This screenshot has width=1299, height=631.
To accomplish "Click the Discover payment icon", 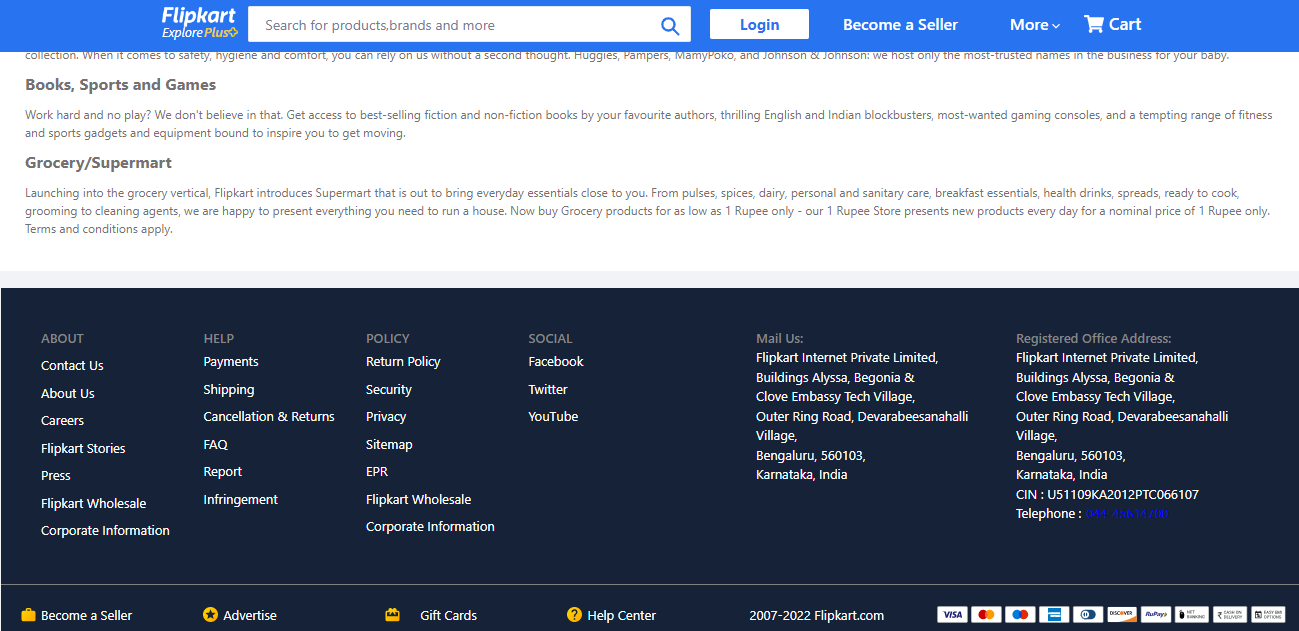I will pyautogui.click(x=1122, y=615).
